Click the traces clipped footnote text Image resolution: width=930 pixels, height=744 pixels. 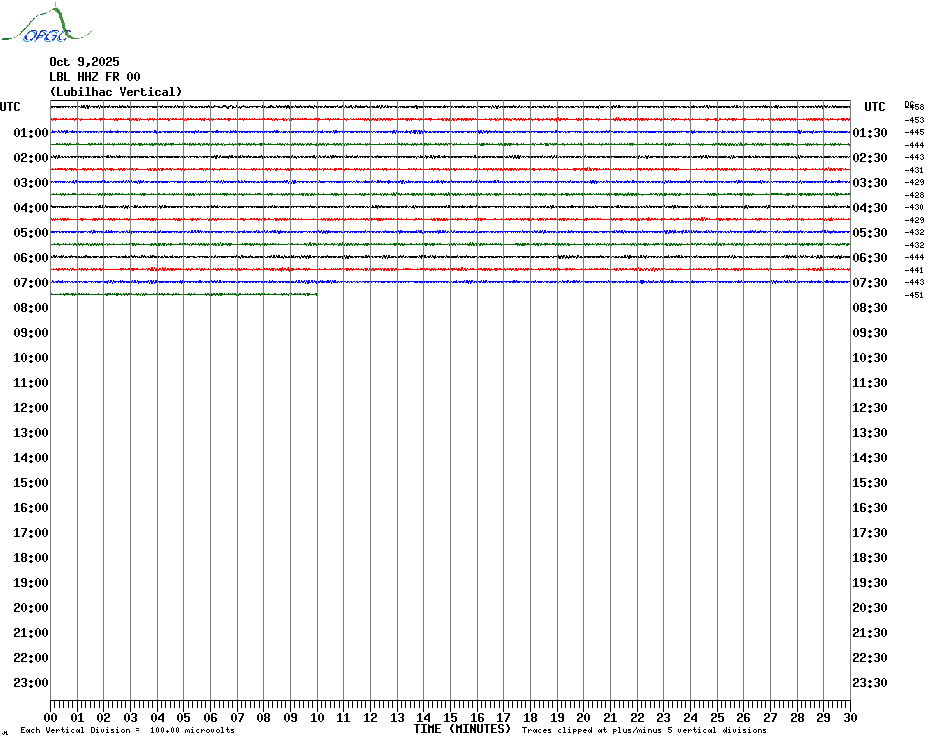(644, 730)
